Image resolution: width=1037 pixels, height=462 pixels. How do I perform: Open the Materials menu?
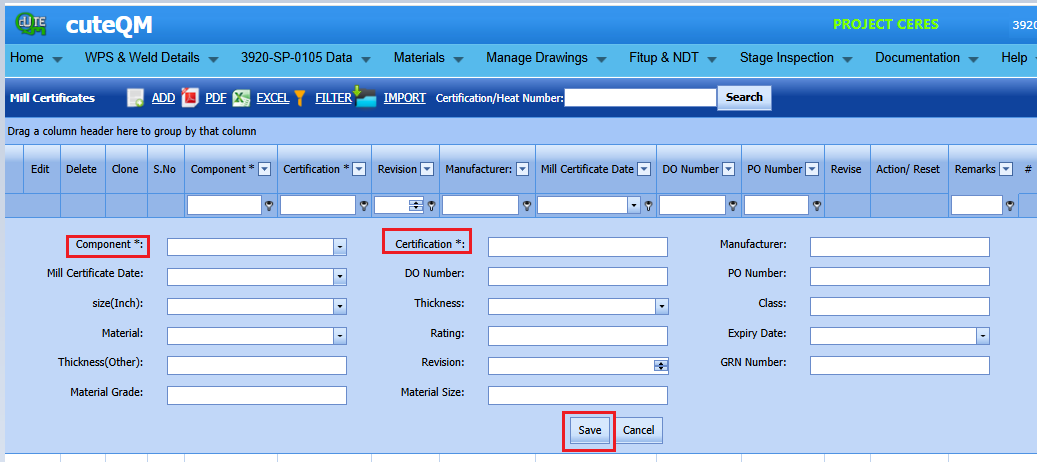point(428,58)
